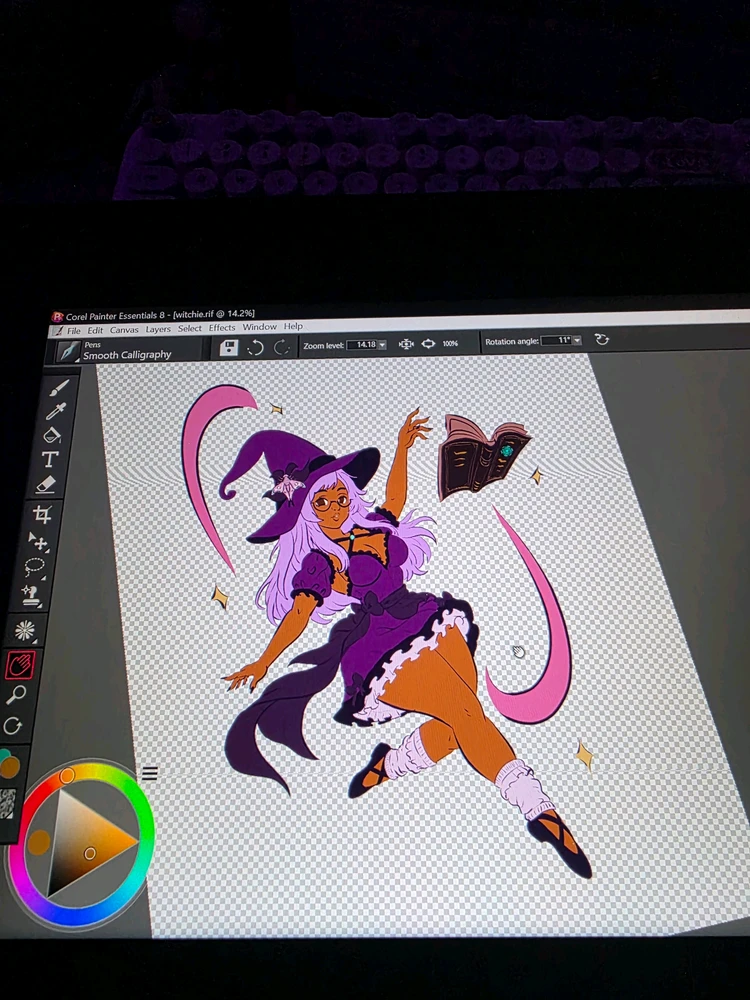Open the Canvas menu

coord(124,330)
